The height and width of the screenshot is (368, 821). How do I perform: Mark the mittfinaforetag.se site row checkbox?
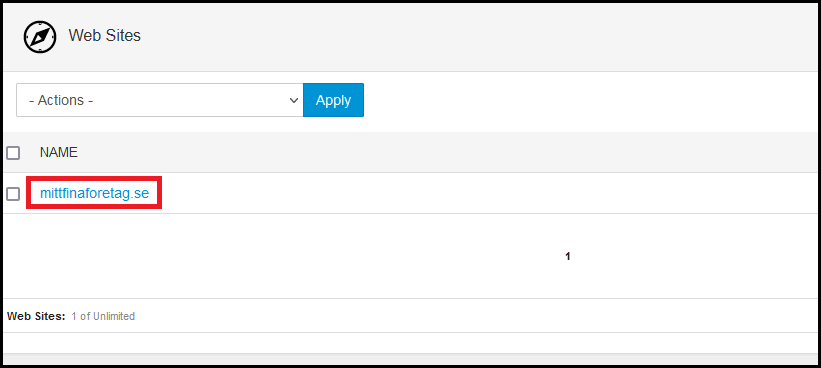(13, 194)
